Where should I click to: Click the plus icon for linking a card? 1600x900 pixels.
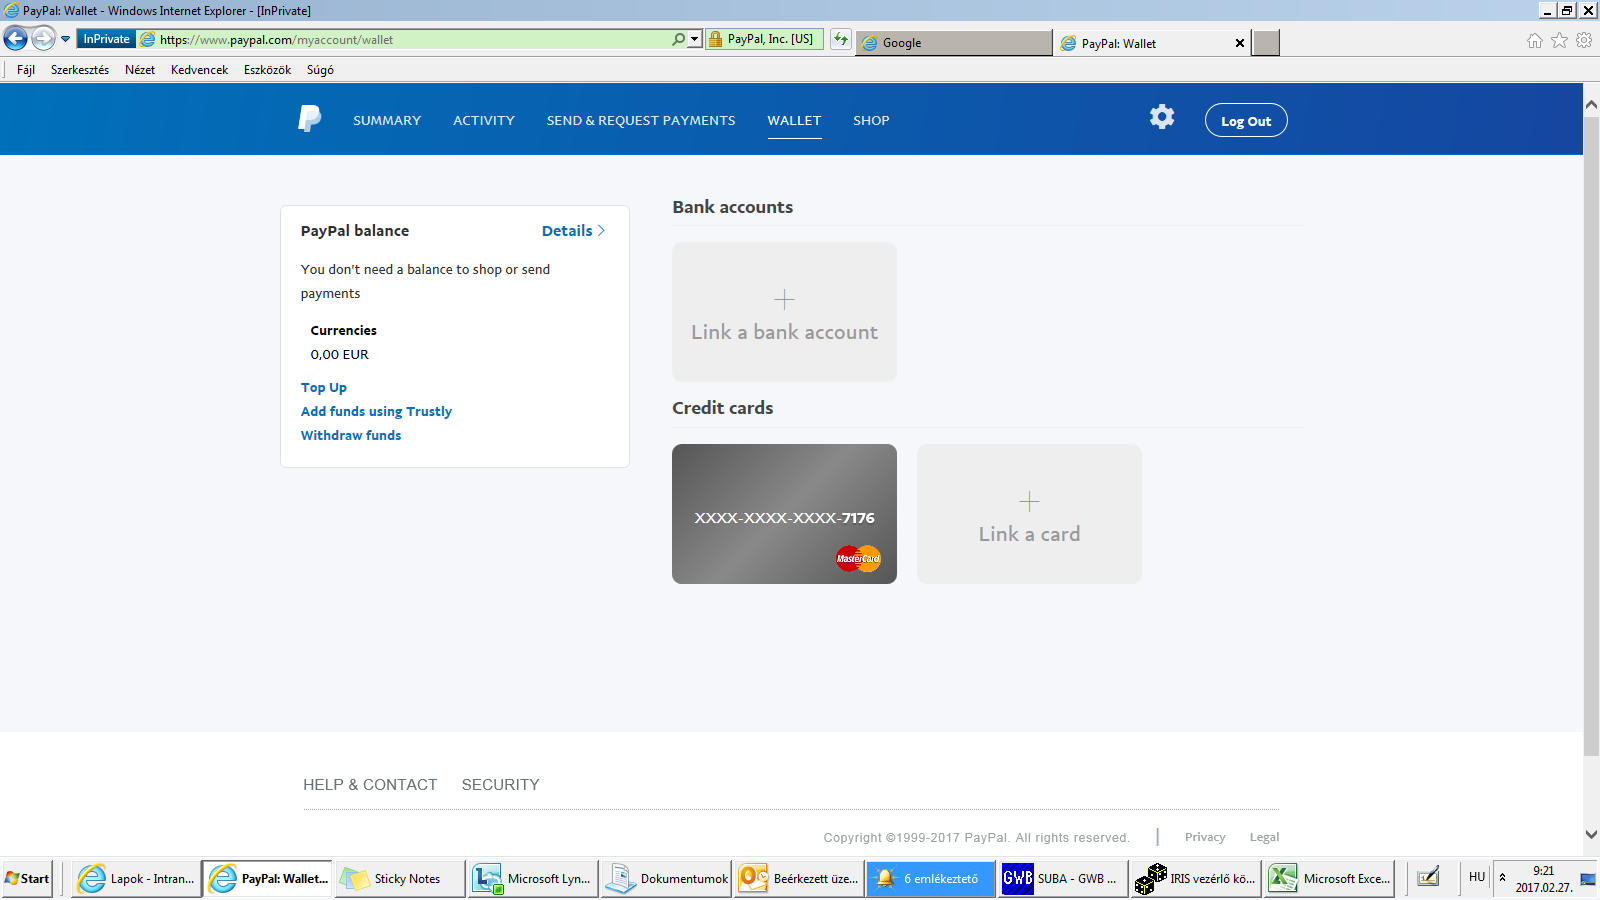(x=1029, y=501)
